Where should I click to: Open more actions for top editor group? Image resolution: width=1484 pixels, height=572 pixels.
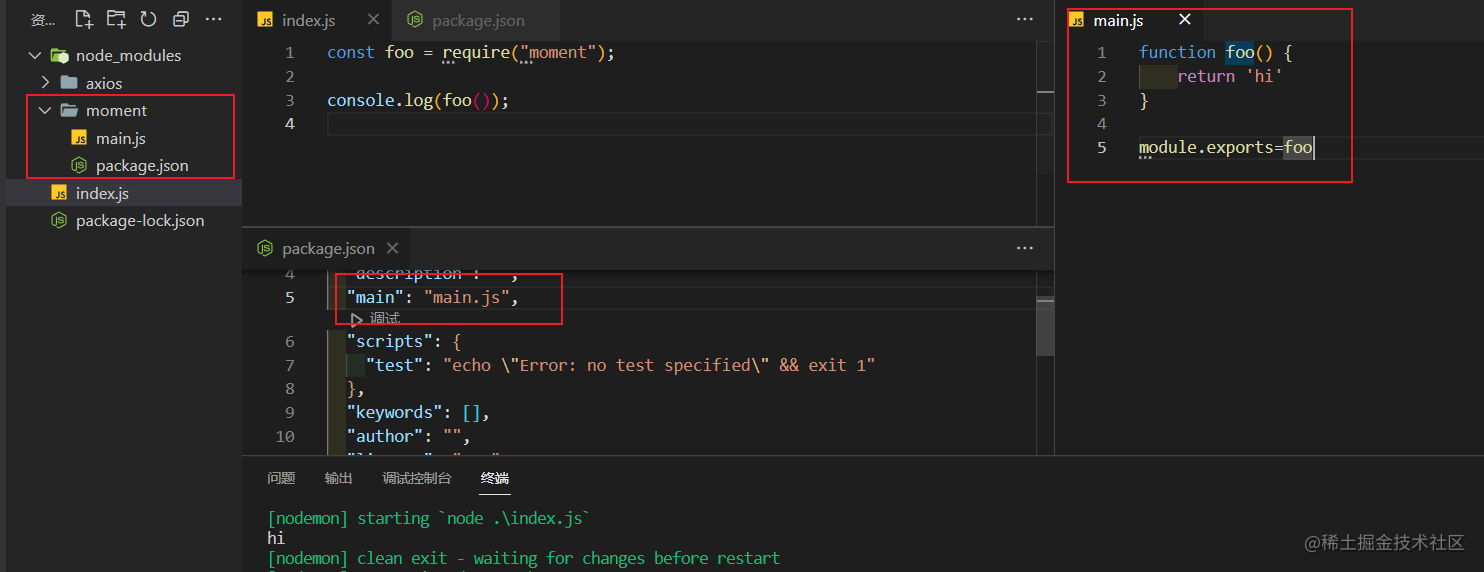tap(1025, 20)
